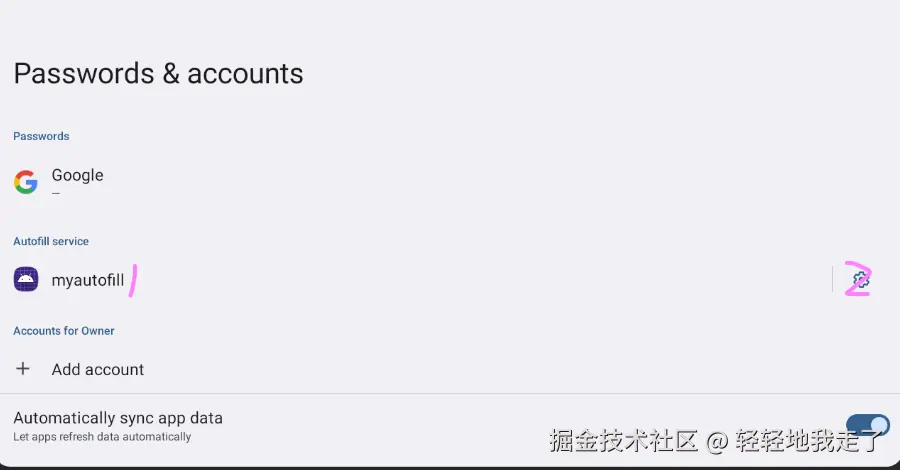
Task: Open myautofill settings via the gear icon
Action: pyautogui.click(x=860, y=280)
